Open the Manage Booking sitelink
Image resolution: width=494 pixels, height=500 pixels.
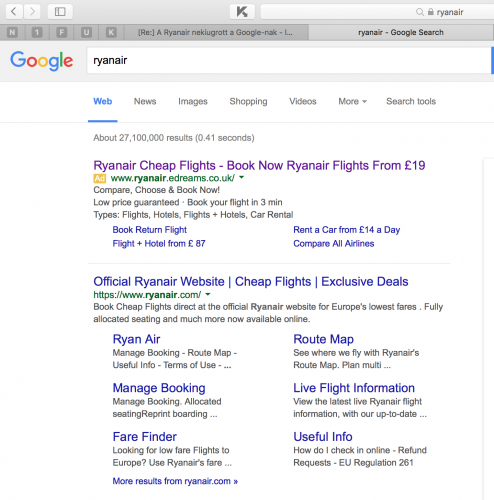(x=159, y=388)
